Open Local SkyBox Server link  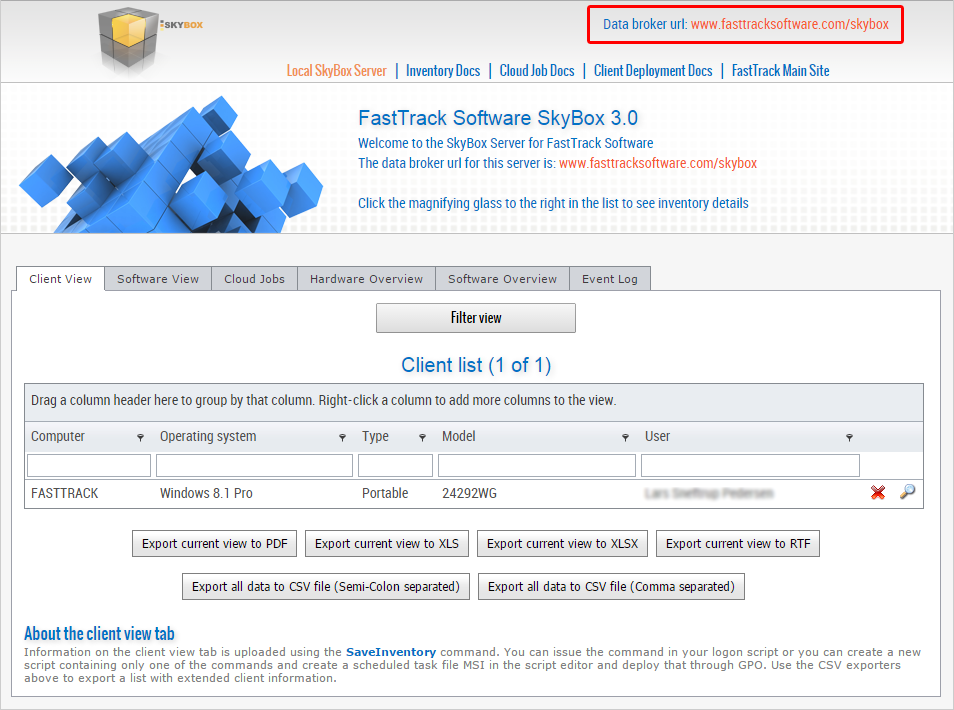click(x=336, y=71)
